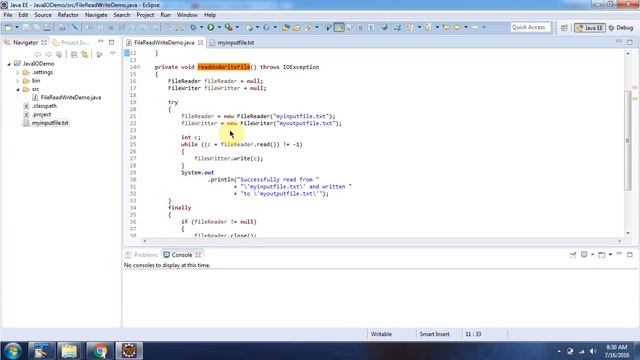Open the New file dropdown arrow
640x360 pixels.
coord(17,27)
